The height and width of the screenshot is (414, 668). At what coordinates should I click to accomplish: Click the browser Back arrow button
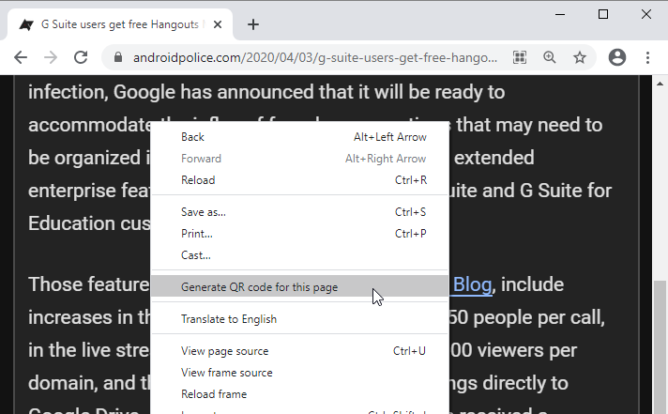pyautogui.click(x=20, y=57)
